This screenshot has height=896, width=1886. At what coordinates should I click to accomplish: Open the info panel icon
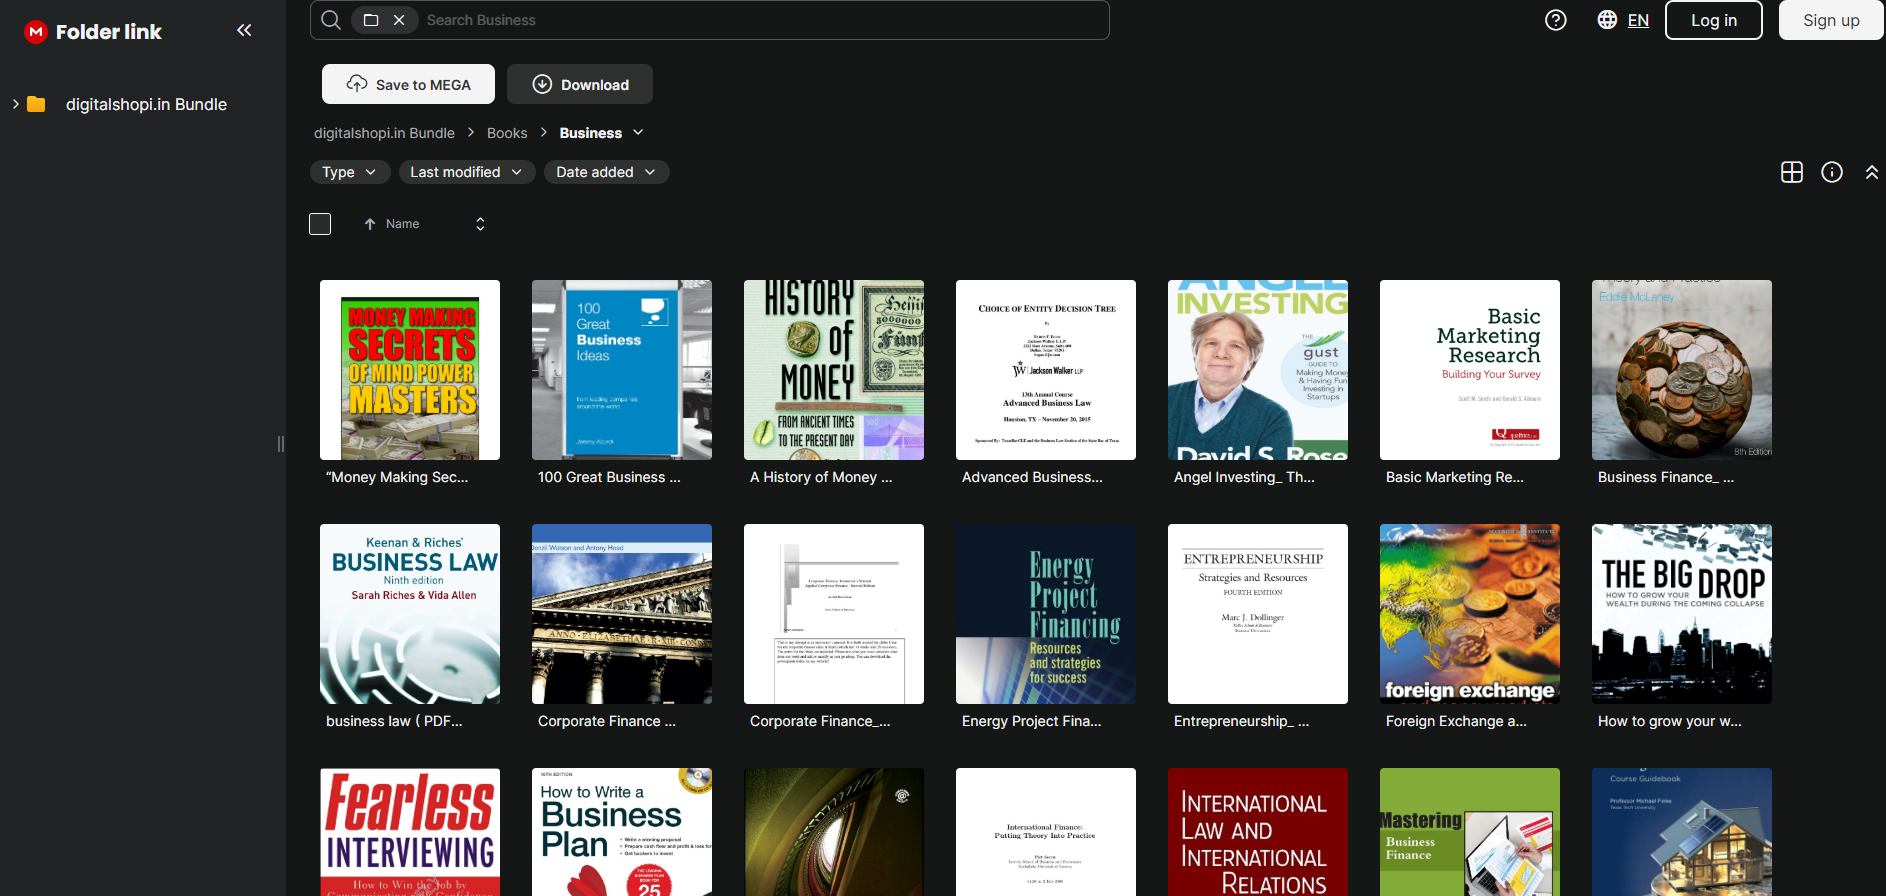[1832, 172]
